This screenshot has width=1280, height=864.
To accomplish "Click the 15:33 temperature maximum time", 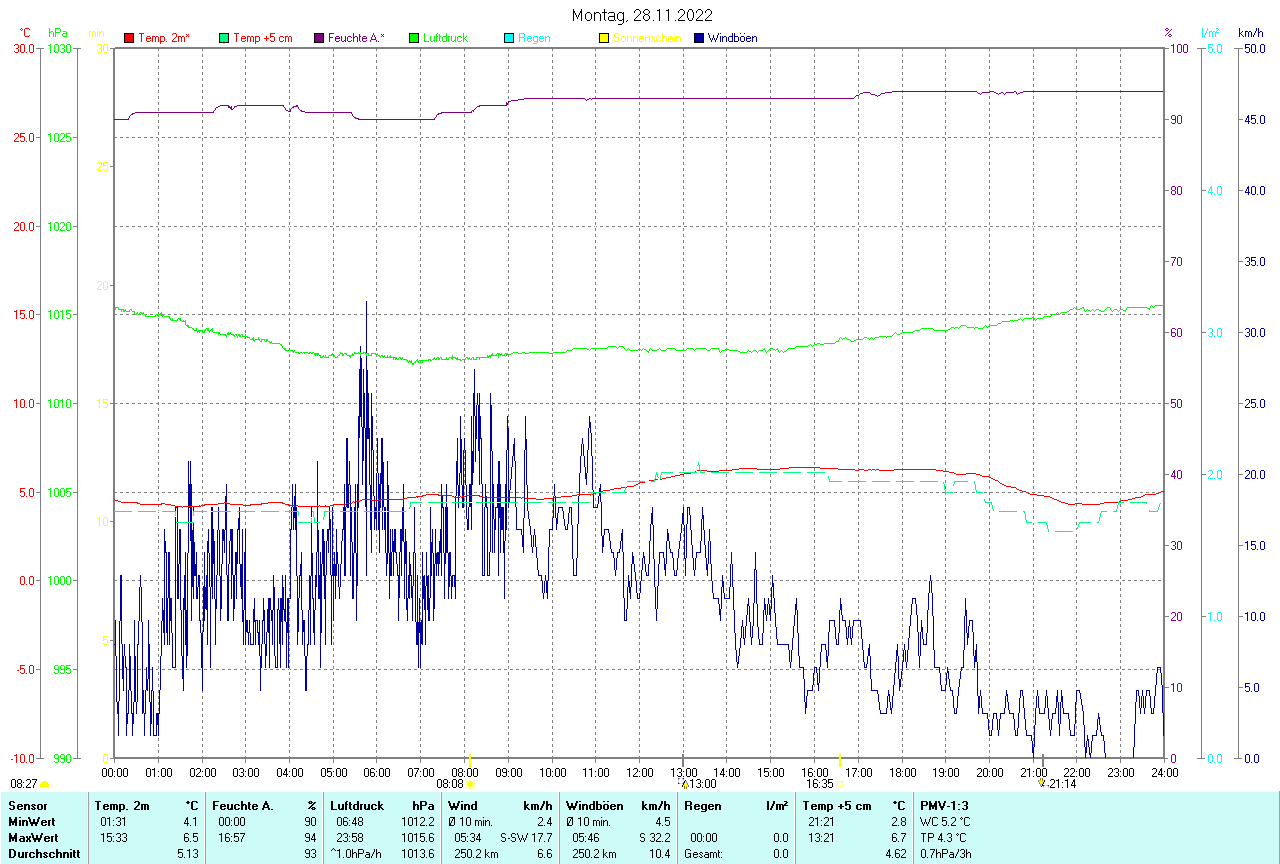I will click(x=114, y=838).
